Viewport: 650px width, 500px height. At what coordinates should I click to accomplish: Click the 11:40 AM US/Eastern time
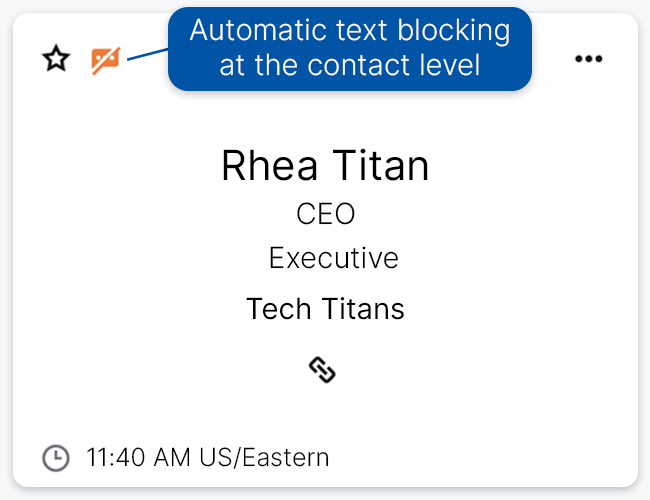click(x=208, y=458)
